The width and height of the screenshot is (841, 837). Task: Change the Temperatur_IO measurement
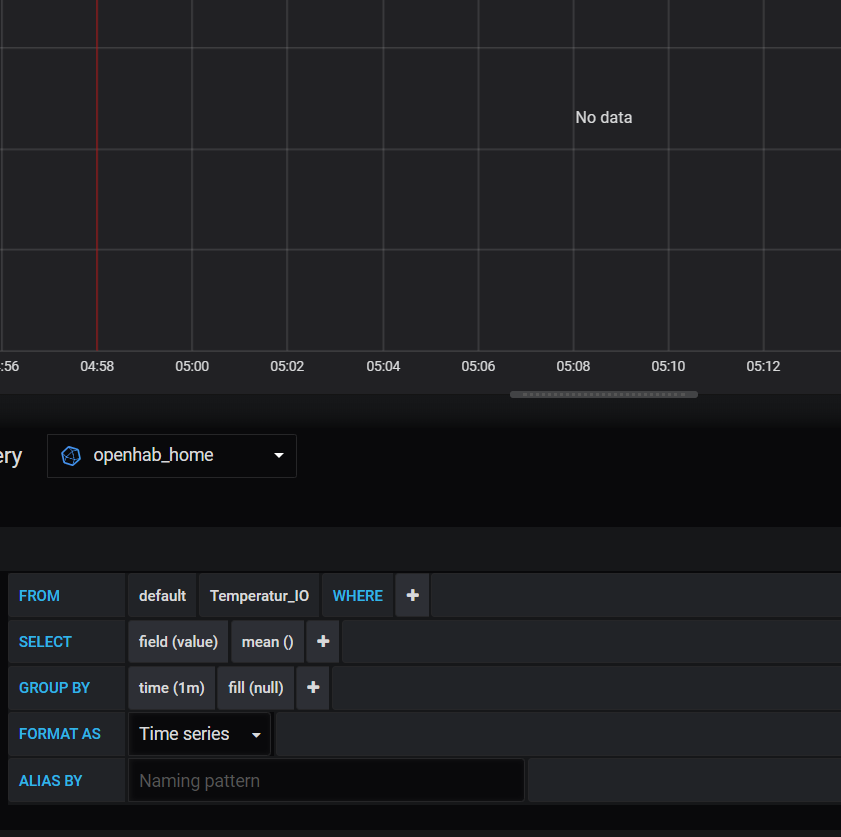(x=258, y=594)
